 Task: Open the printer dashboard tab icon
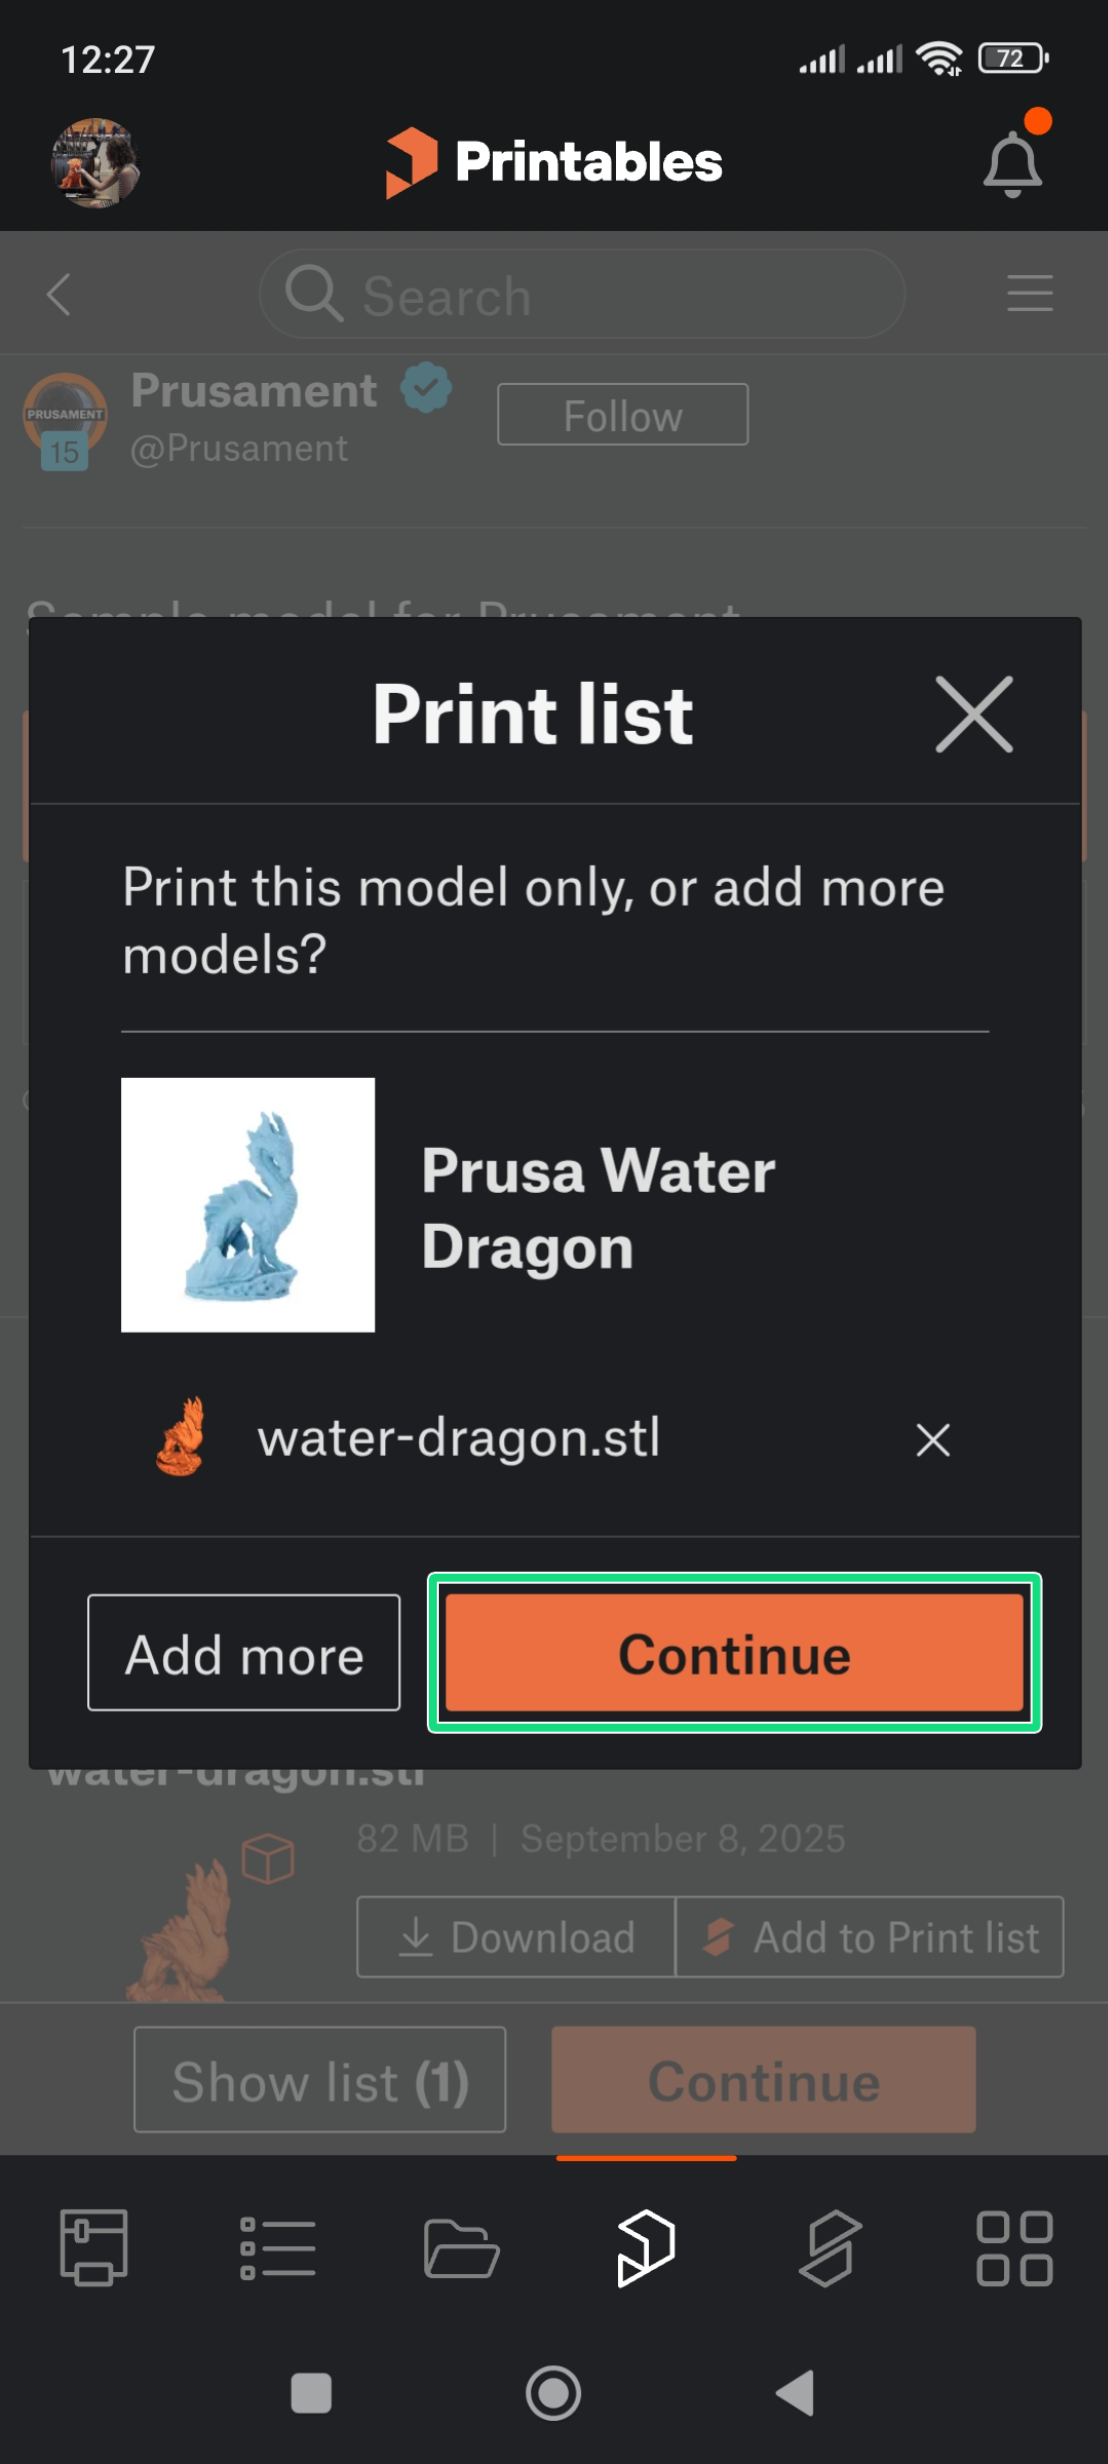tap(93, 2248)
